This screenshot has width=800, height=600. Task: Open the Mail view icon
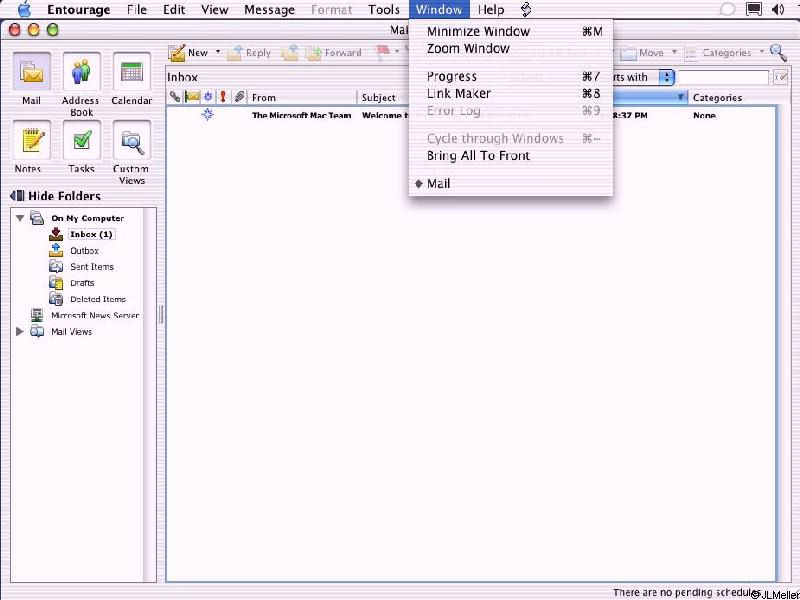point(31,72)
